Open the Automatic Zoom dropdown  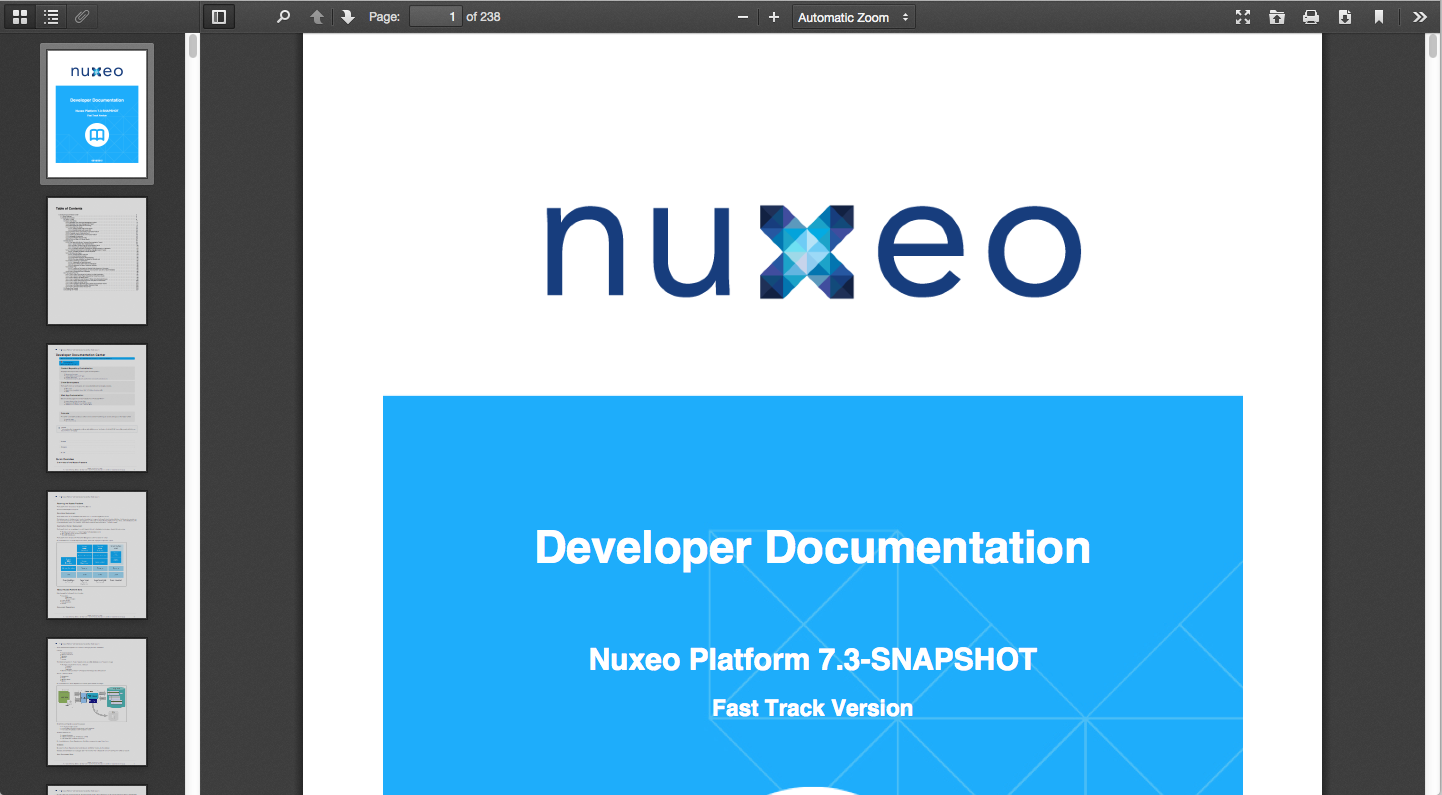(x=853, y=17)
